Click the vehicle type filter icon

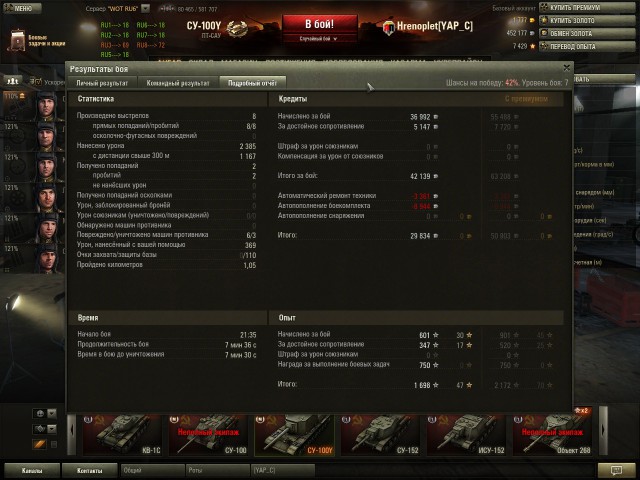pos(40,429)
